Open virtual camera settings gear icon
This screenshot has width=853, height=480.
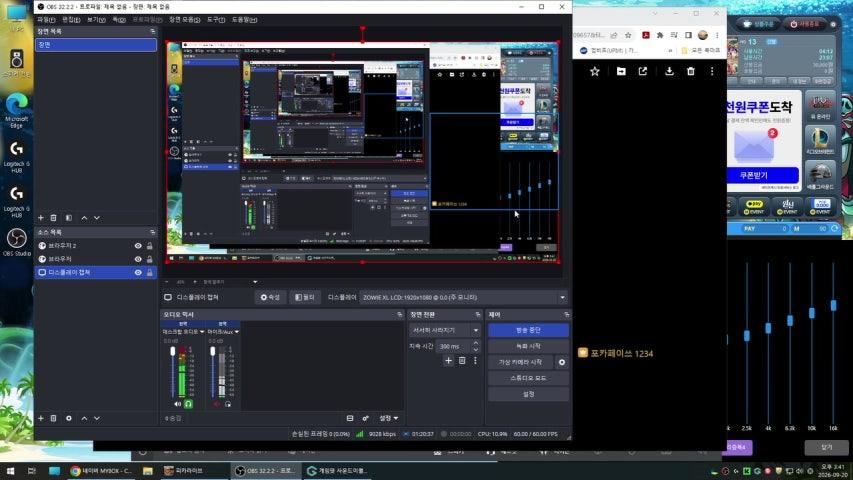point(562,362)
